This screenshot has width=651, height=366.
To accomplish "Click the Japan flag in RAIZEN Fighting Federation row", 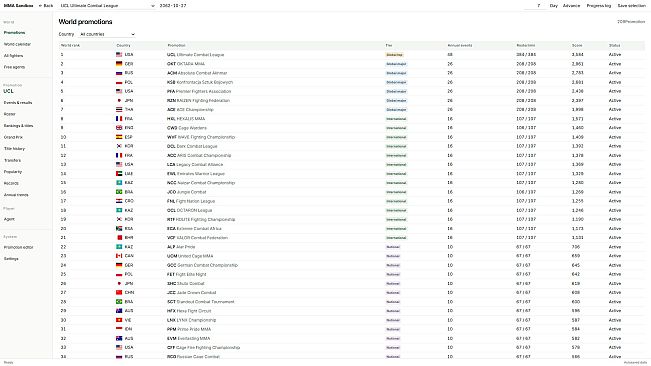I will 119,100.
